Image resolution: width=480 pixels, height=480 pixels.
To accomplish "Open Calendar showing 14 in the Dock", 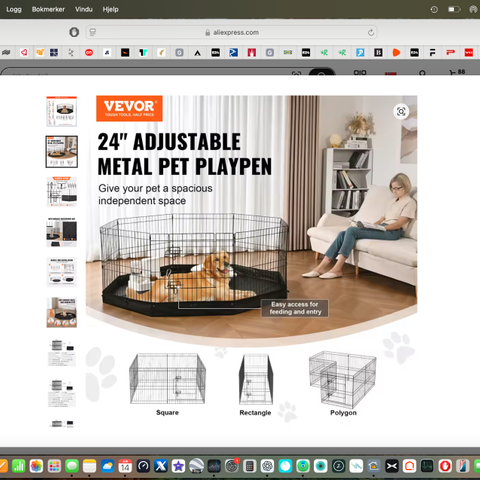I will (x=125, y=466).
